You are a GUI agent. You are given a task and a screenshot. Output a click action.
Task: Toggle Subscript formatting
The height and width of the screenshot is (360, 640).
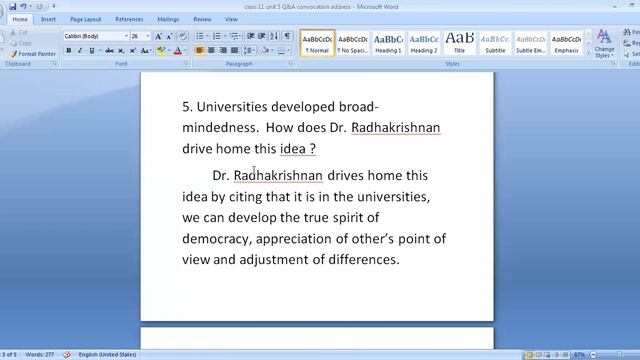(x=121, y=51)
